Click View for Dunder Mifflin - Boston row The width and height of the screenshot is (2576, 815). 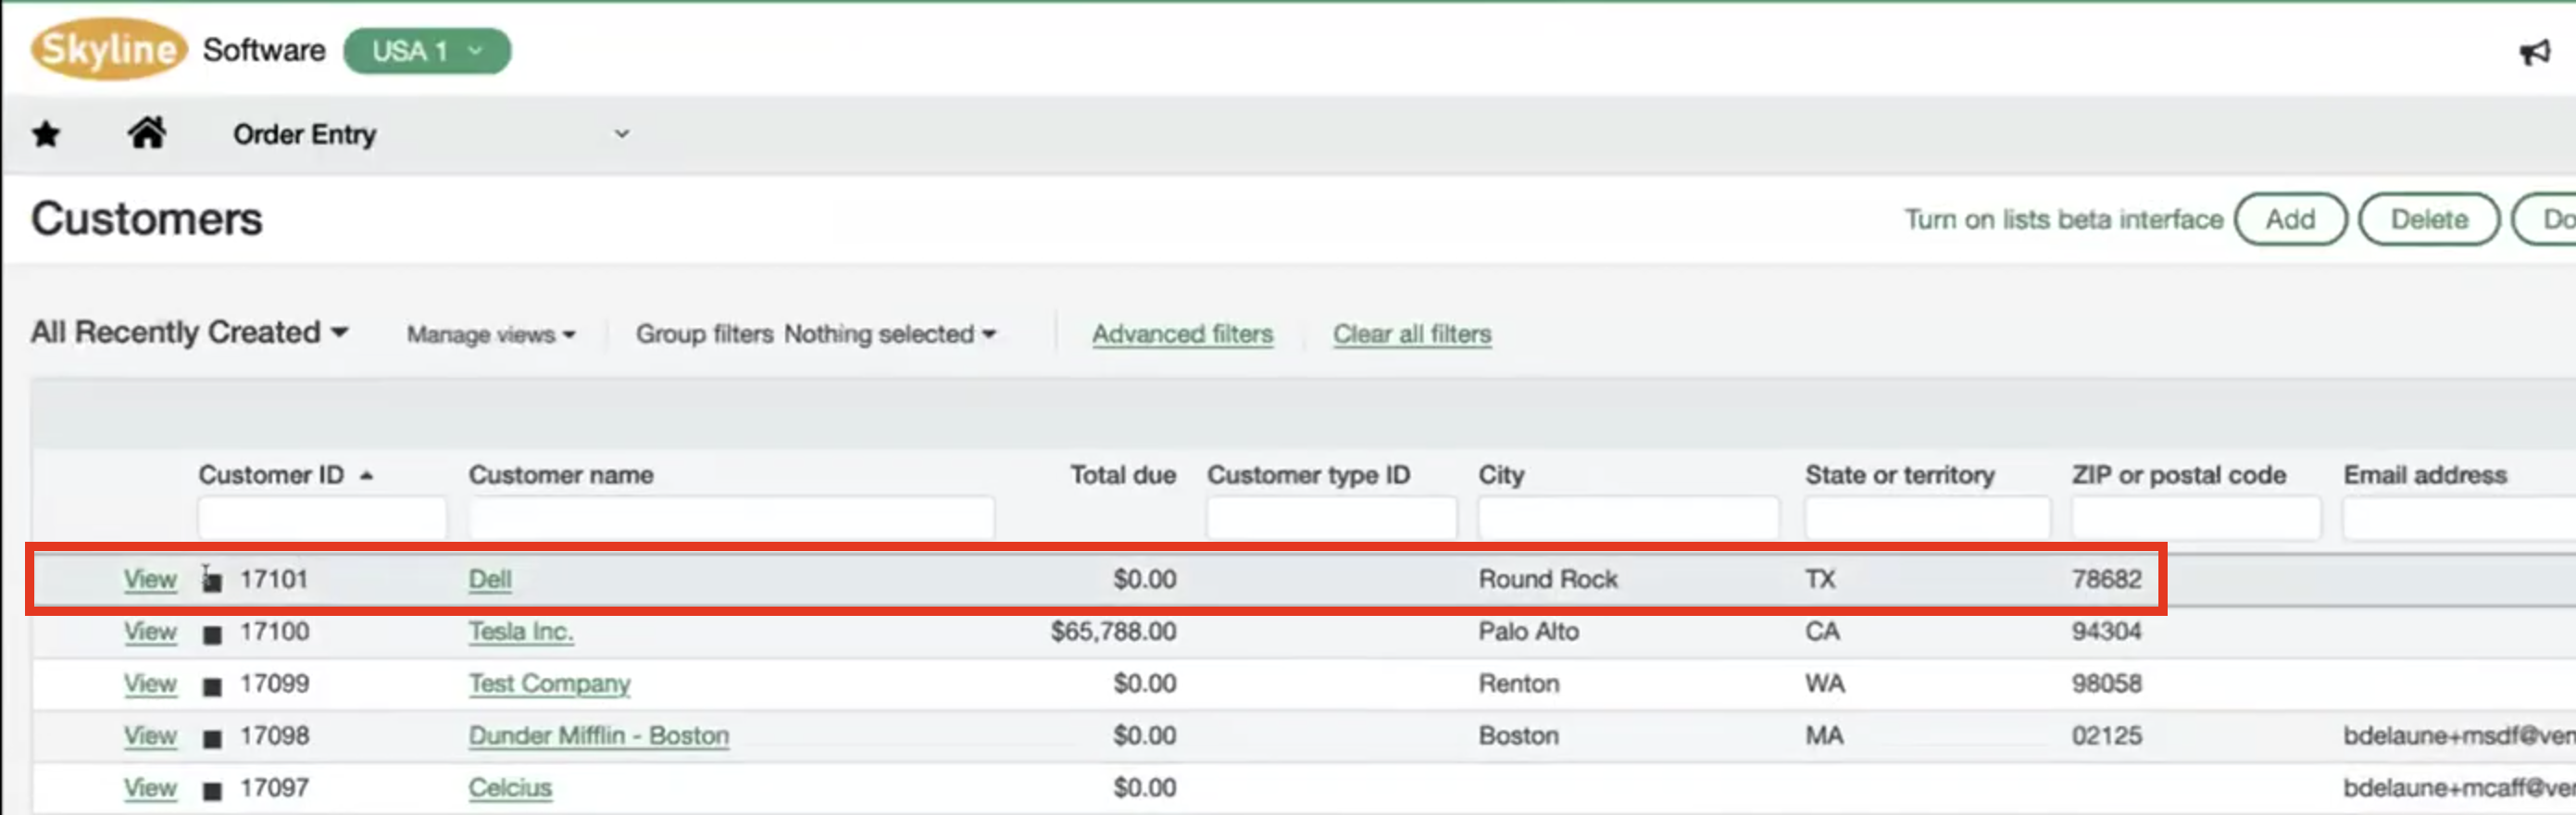[x=150, y=735]
